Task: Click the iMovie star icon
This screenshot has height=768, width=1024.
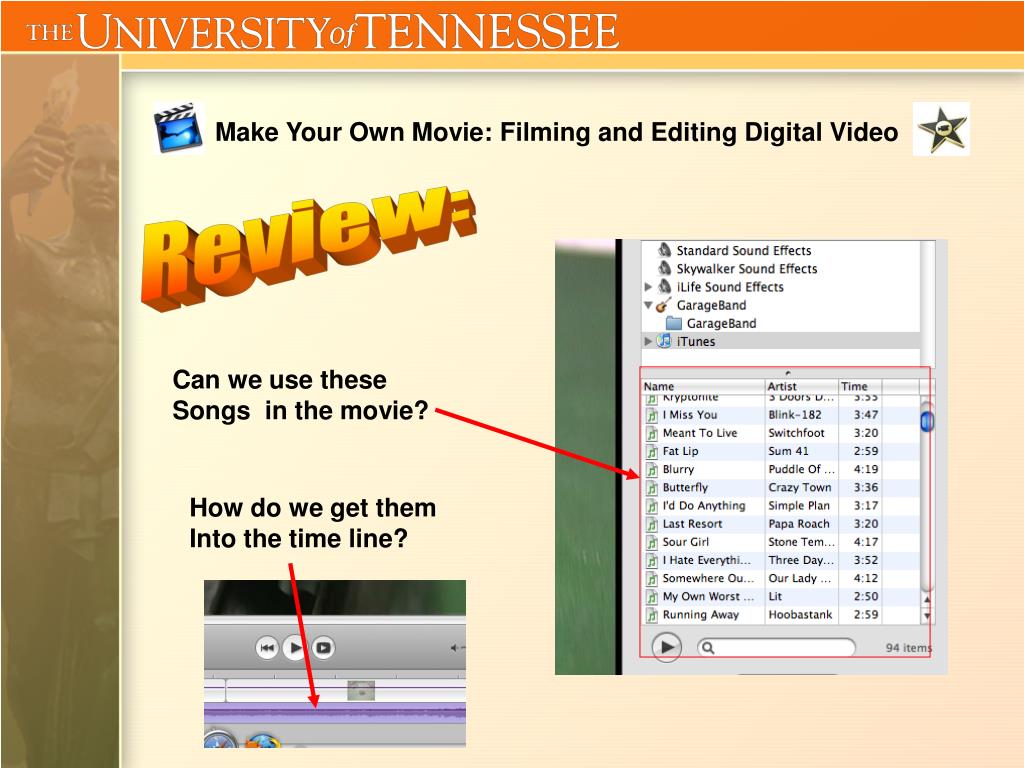Action: point(941,129)
